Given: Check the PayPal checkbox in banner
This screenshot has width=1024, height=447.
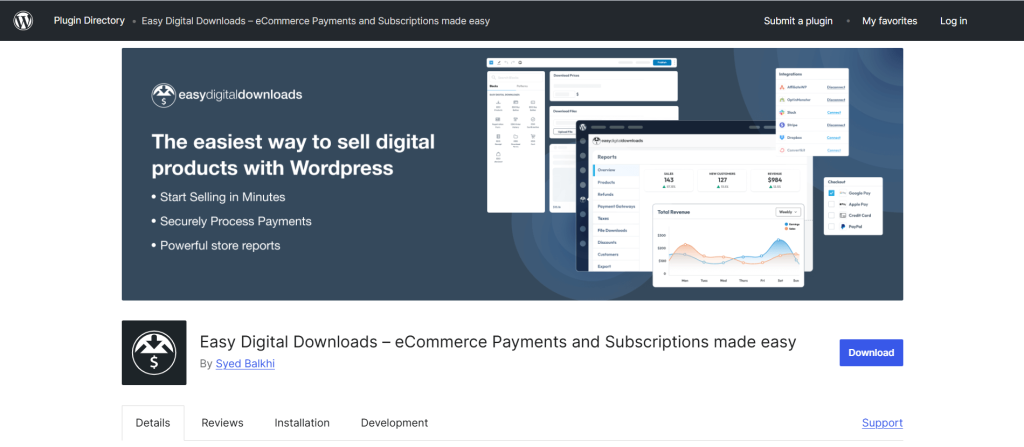Looking at the screenshot, I should 831,226.
